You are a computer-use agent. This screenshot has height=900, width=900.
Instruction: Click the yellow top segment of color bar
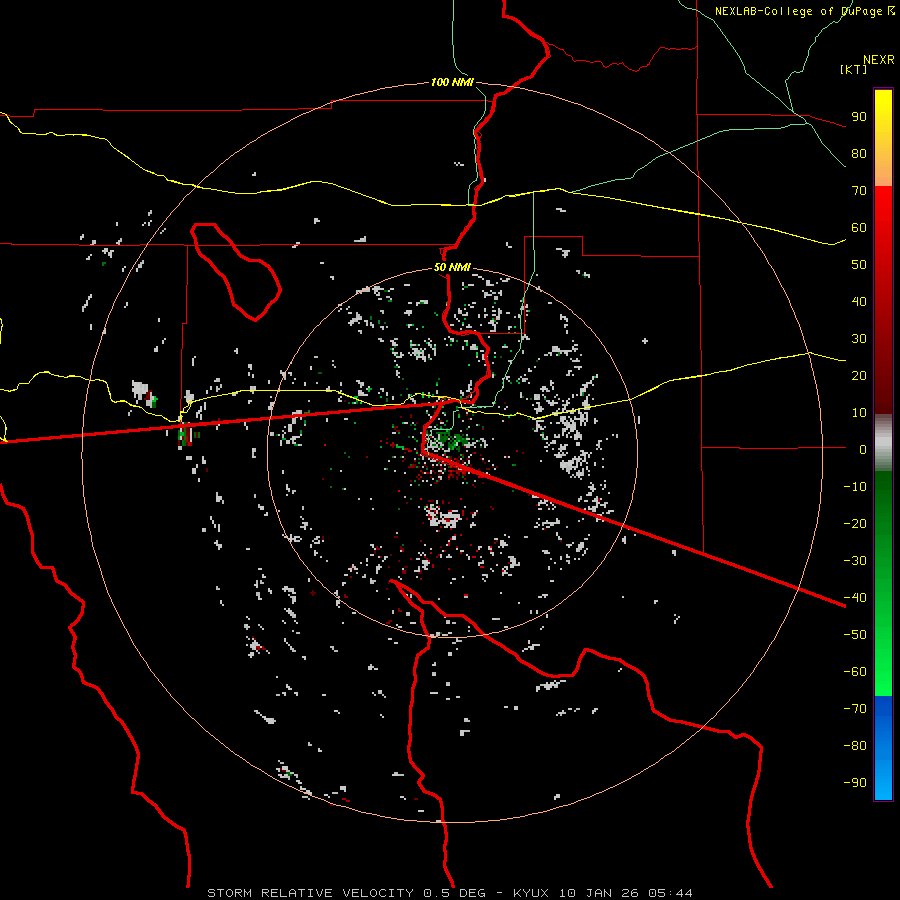coord(883,138)
